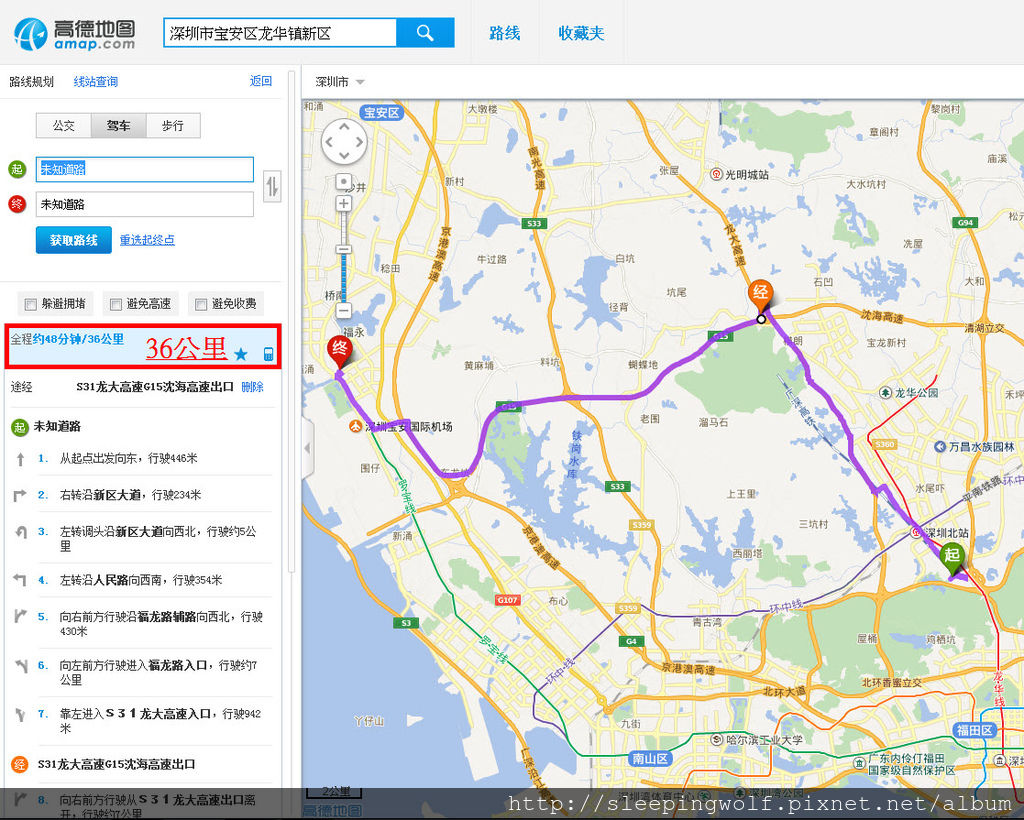Zoom in with the plus button
This screenshot has height=820, width=1024.
344,203
